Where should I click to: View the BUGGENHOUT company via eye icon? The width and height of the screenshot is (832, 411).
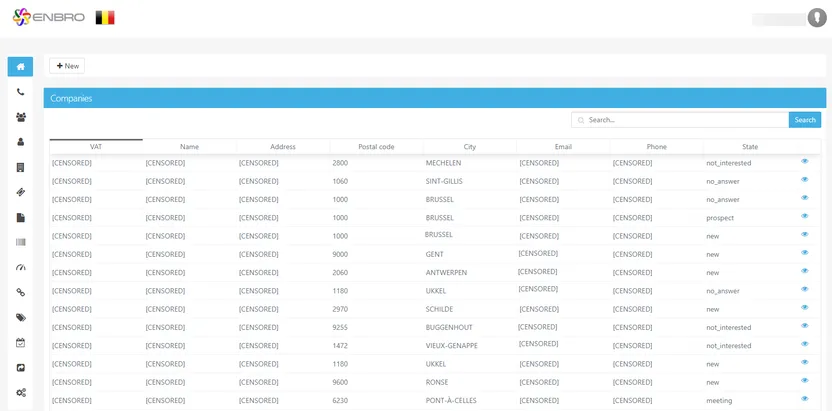tap(804, 326)
